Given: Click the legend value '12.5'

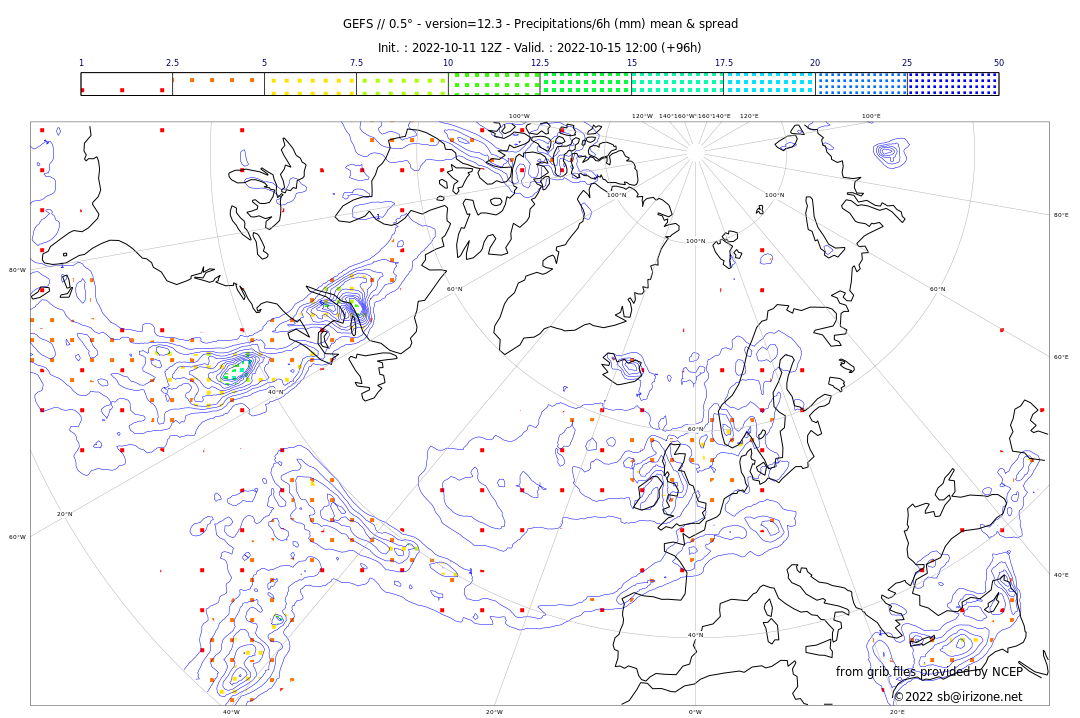Looking at the screenshot, I should pyautogui.click(x=540, y=63).
